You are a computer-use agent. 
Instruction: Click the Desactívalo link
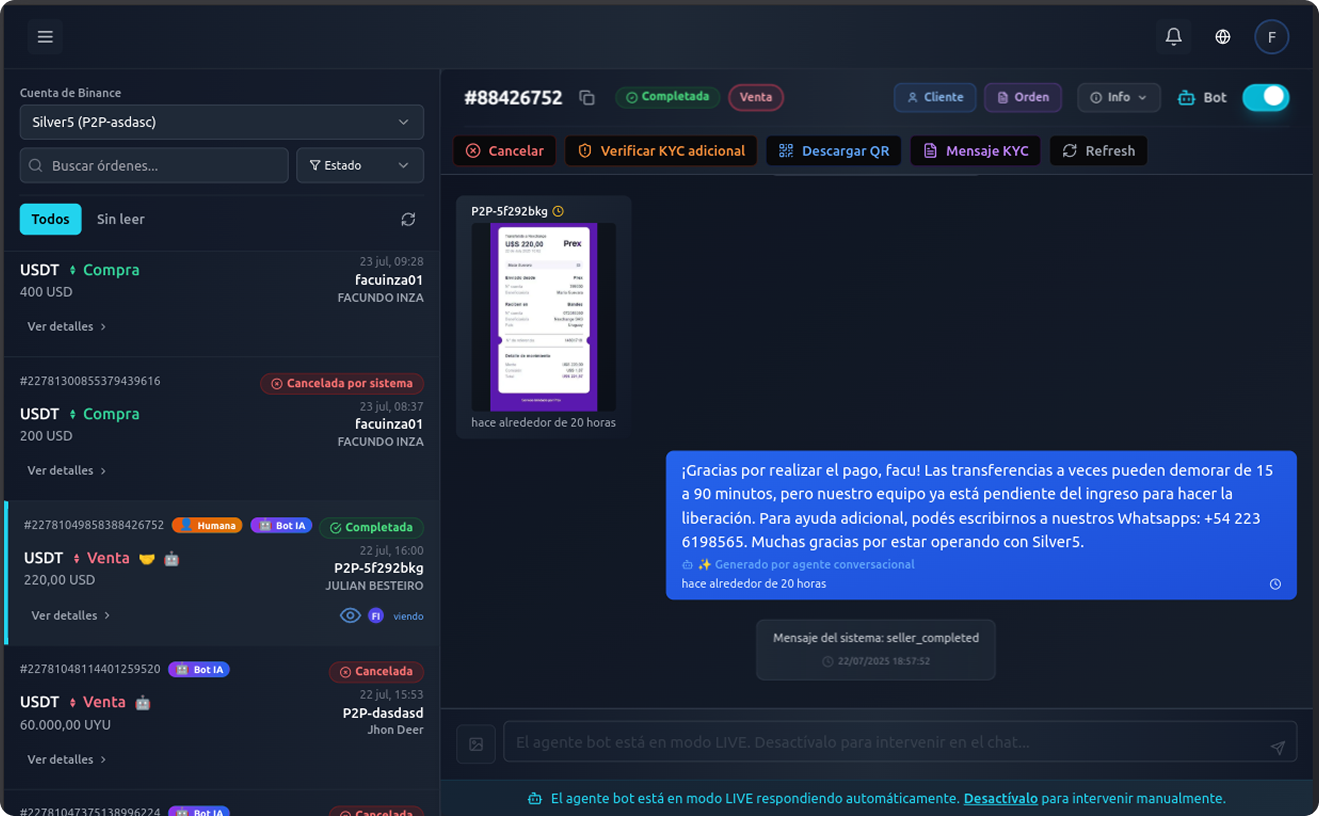(1000, 798)
